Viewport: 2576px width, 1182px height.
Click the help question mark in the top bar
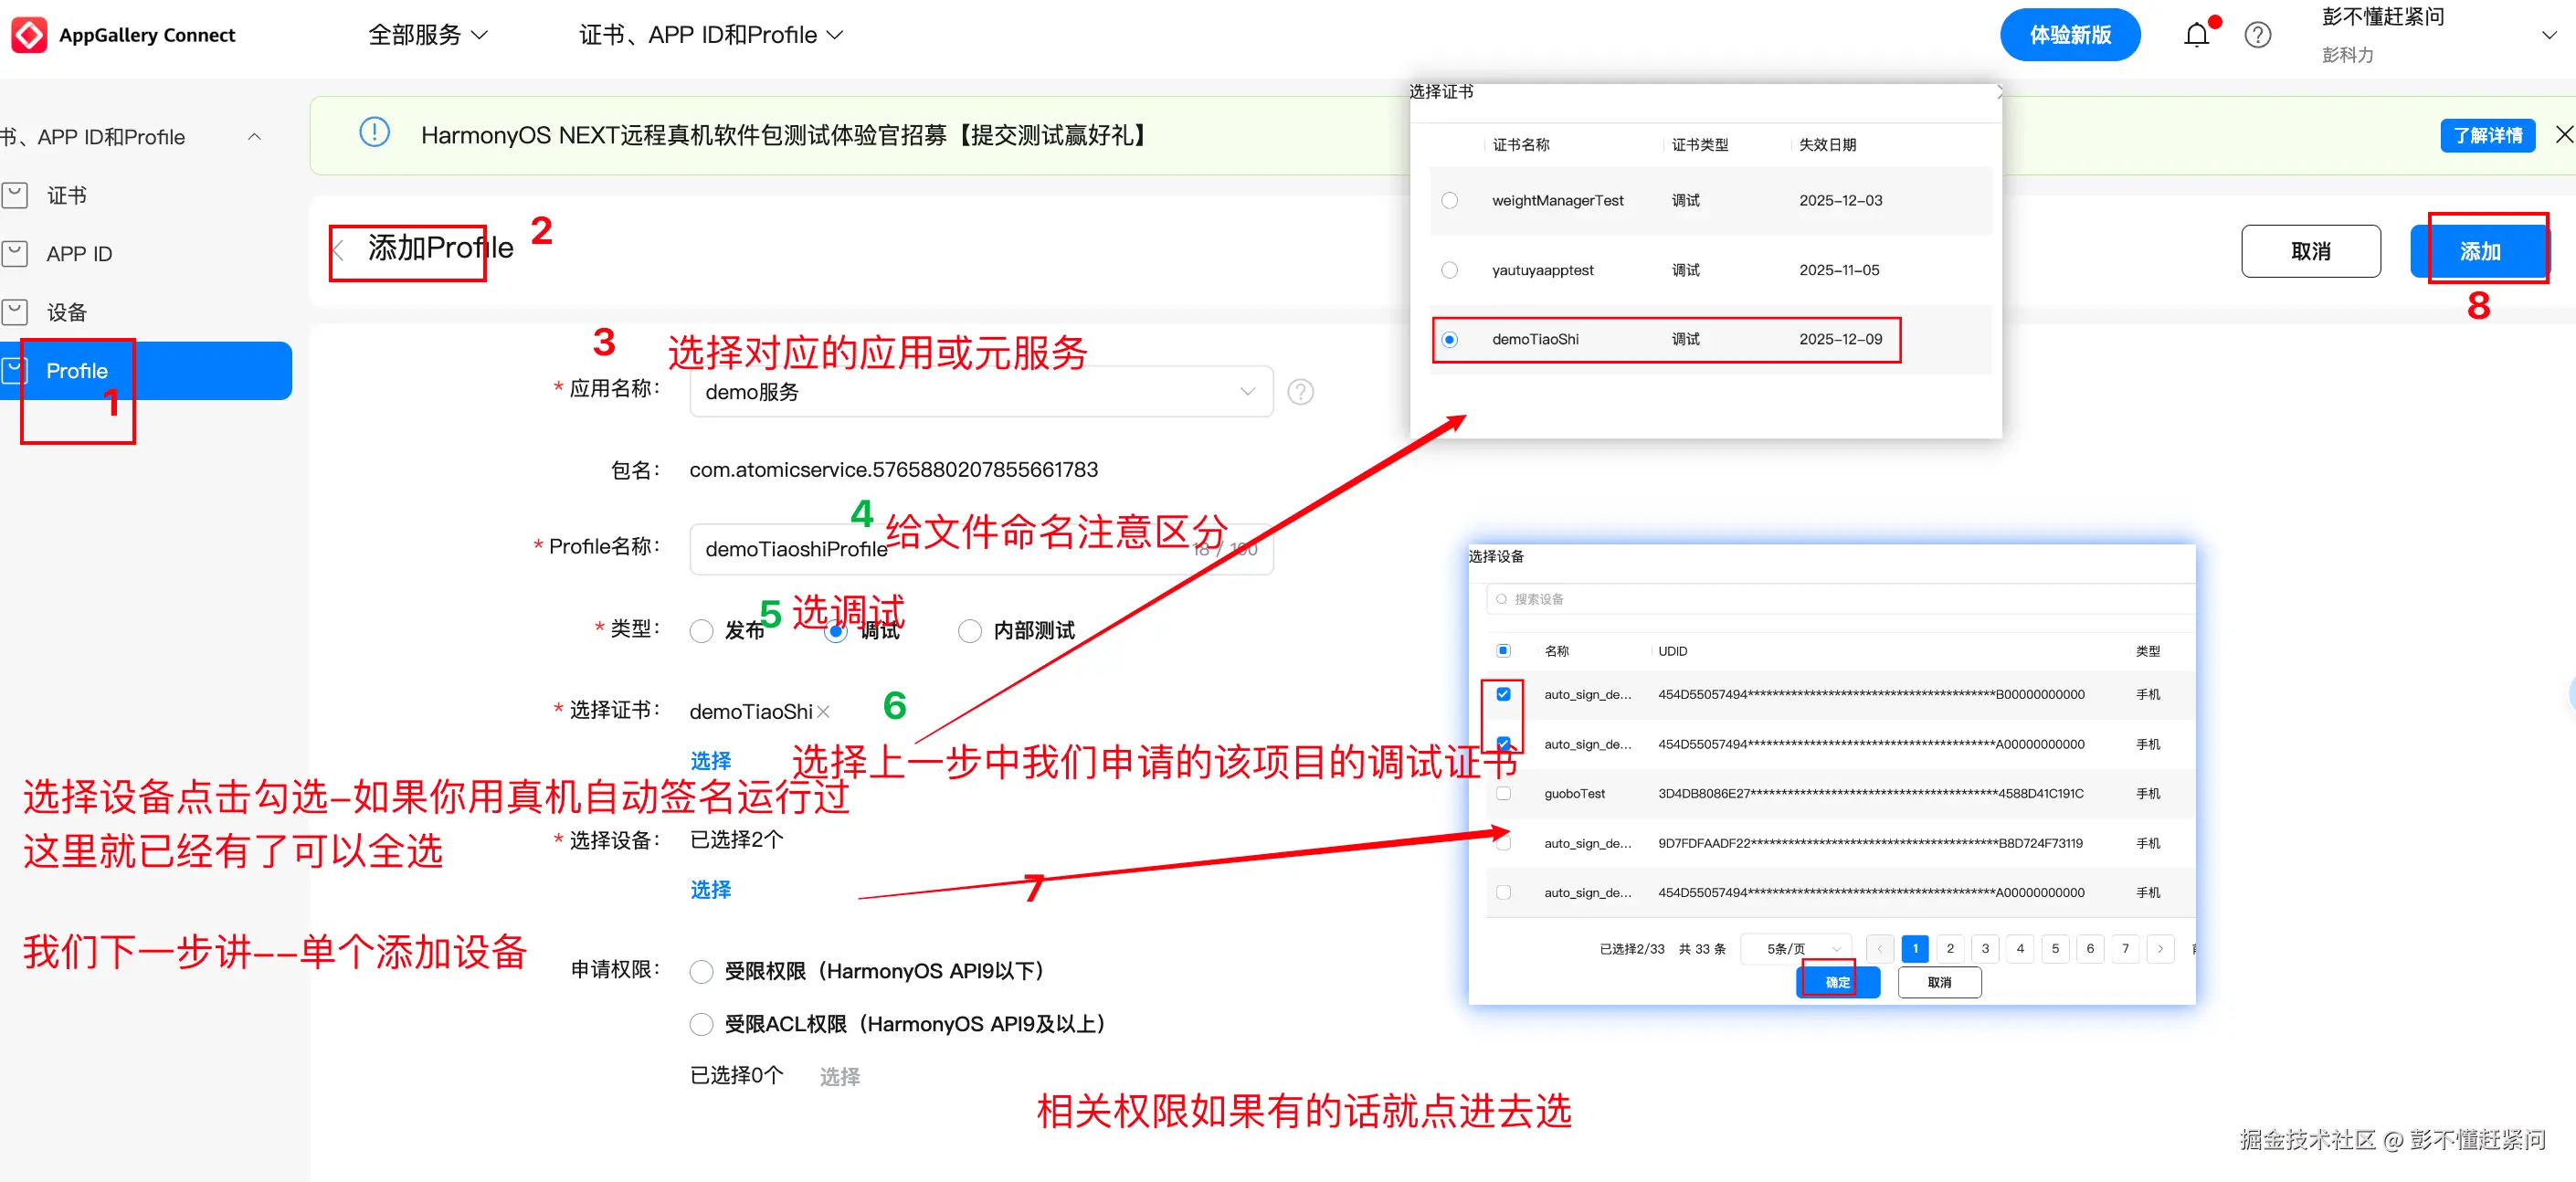point(2258,33)
